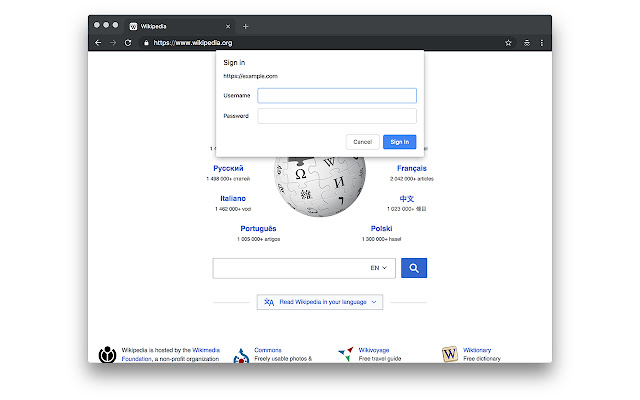Go back using the browser back arrow
Screen dimensions: 640x400
pos(98,42)
